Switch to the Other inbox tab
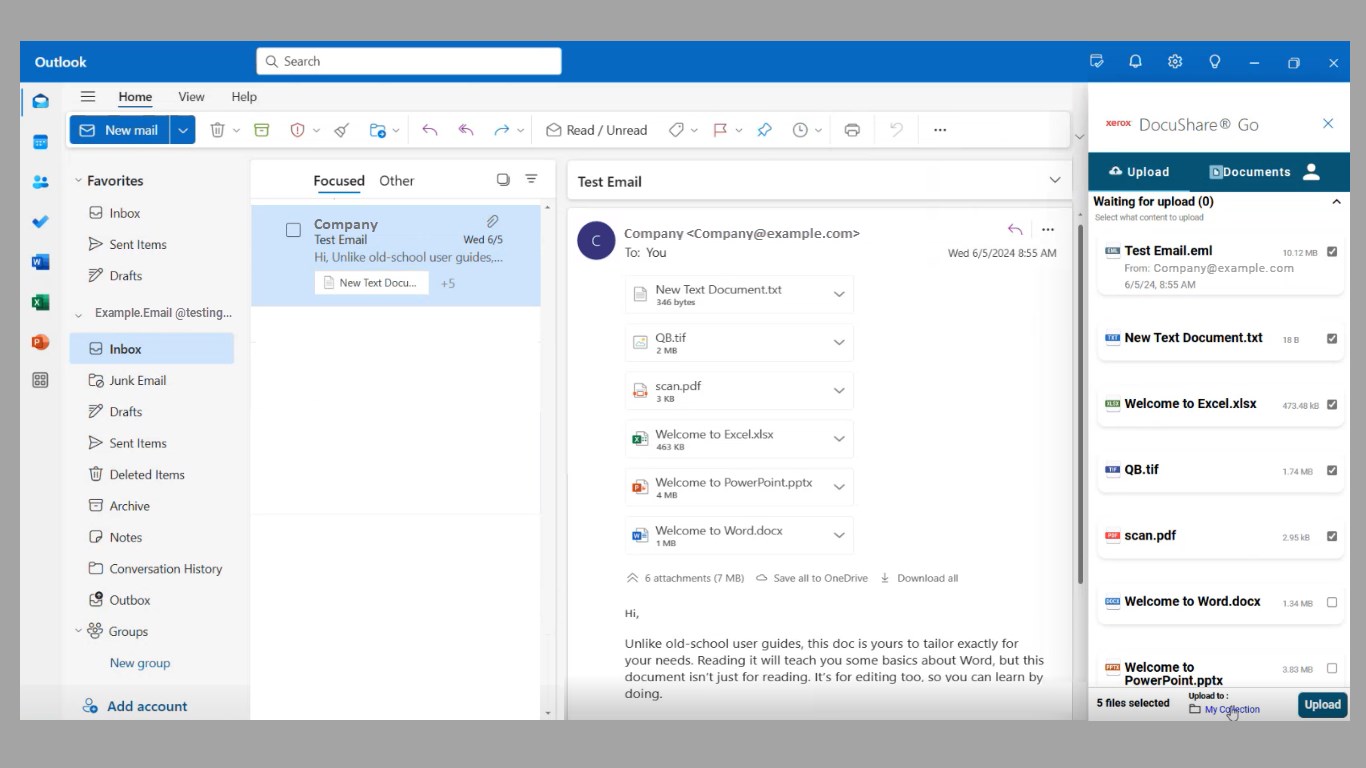Screen dimensions: 1366x768 point(396,181)
